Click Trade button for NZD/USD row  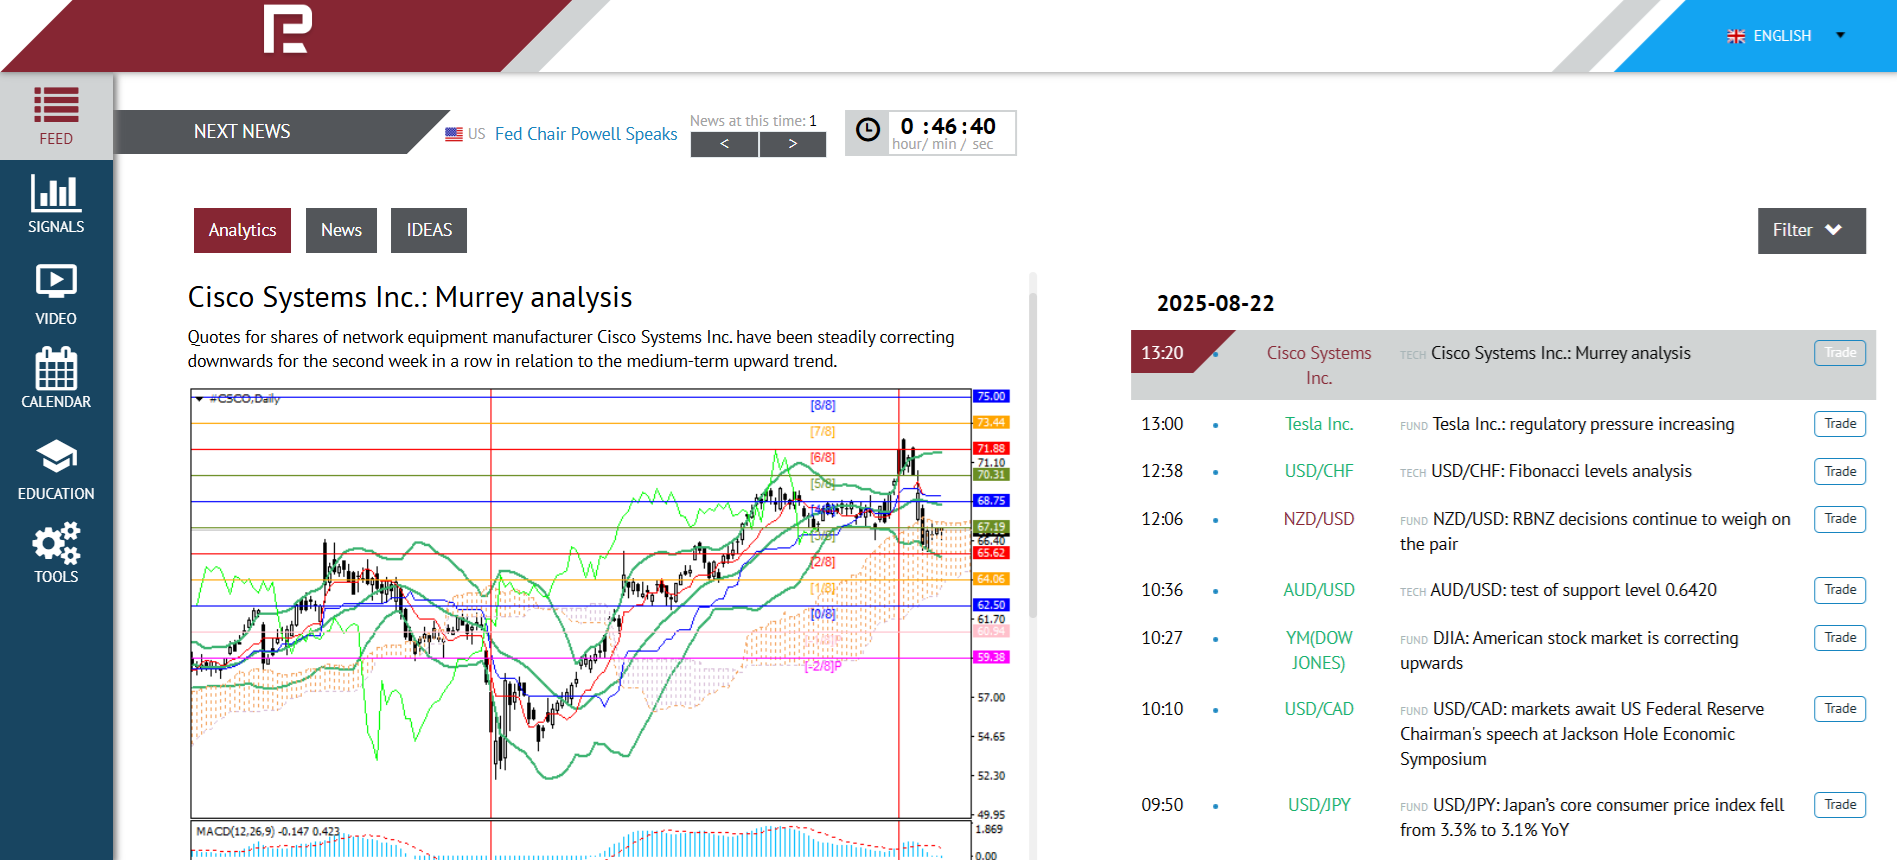pos(1839,519)
